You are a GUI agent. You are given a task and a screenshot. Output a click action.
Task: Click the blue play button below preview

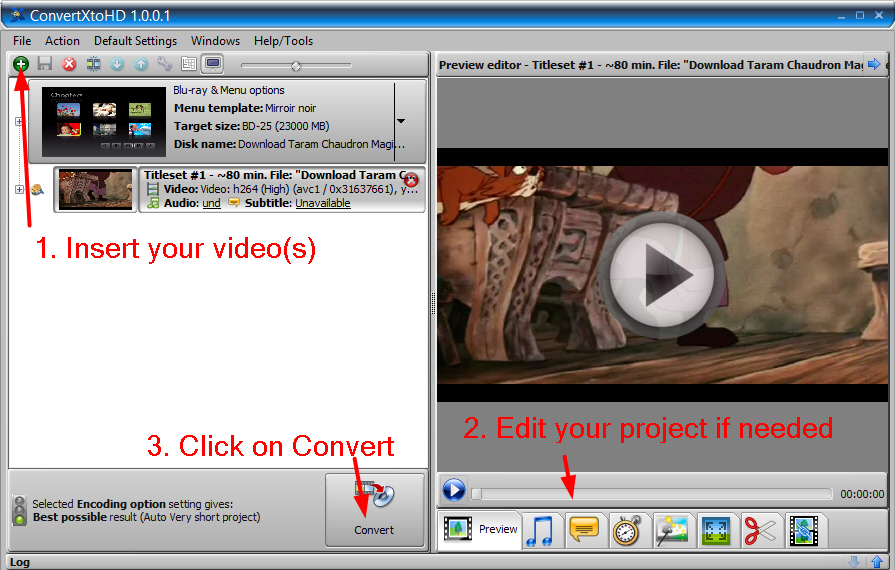[454, 490]
